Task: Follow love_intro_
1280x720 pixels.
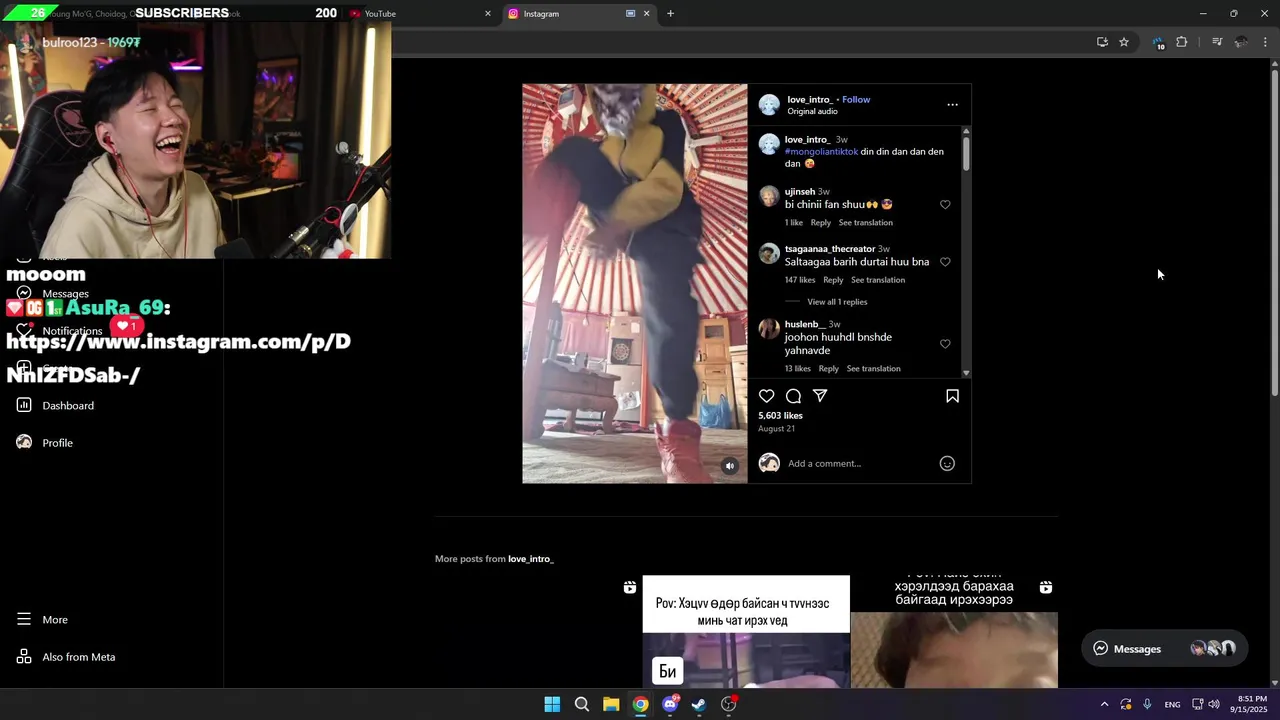Action: (x=856, y=99)
